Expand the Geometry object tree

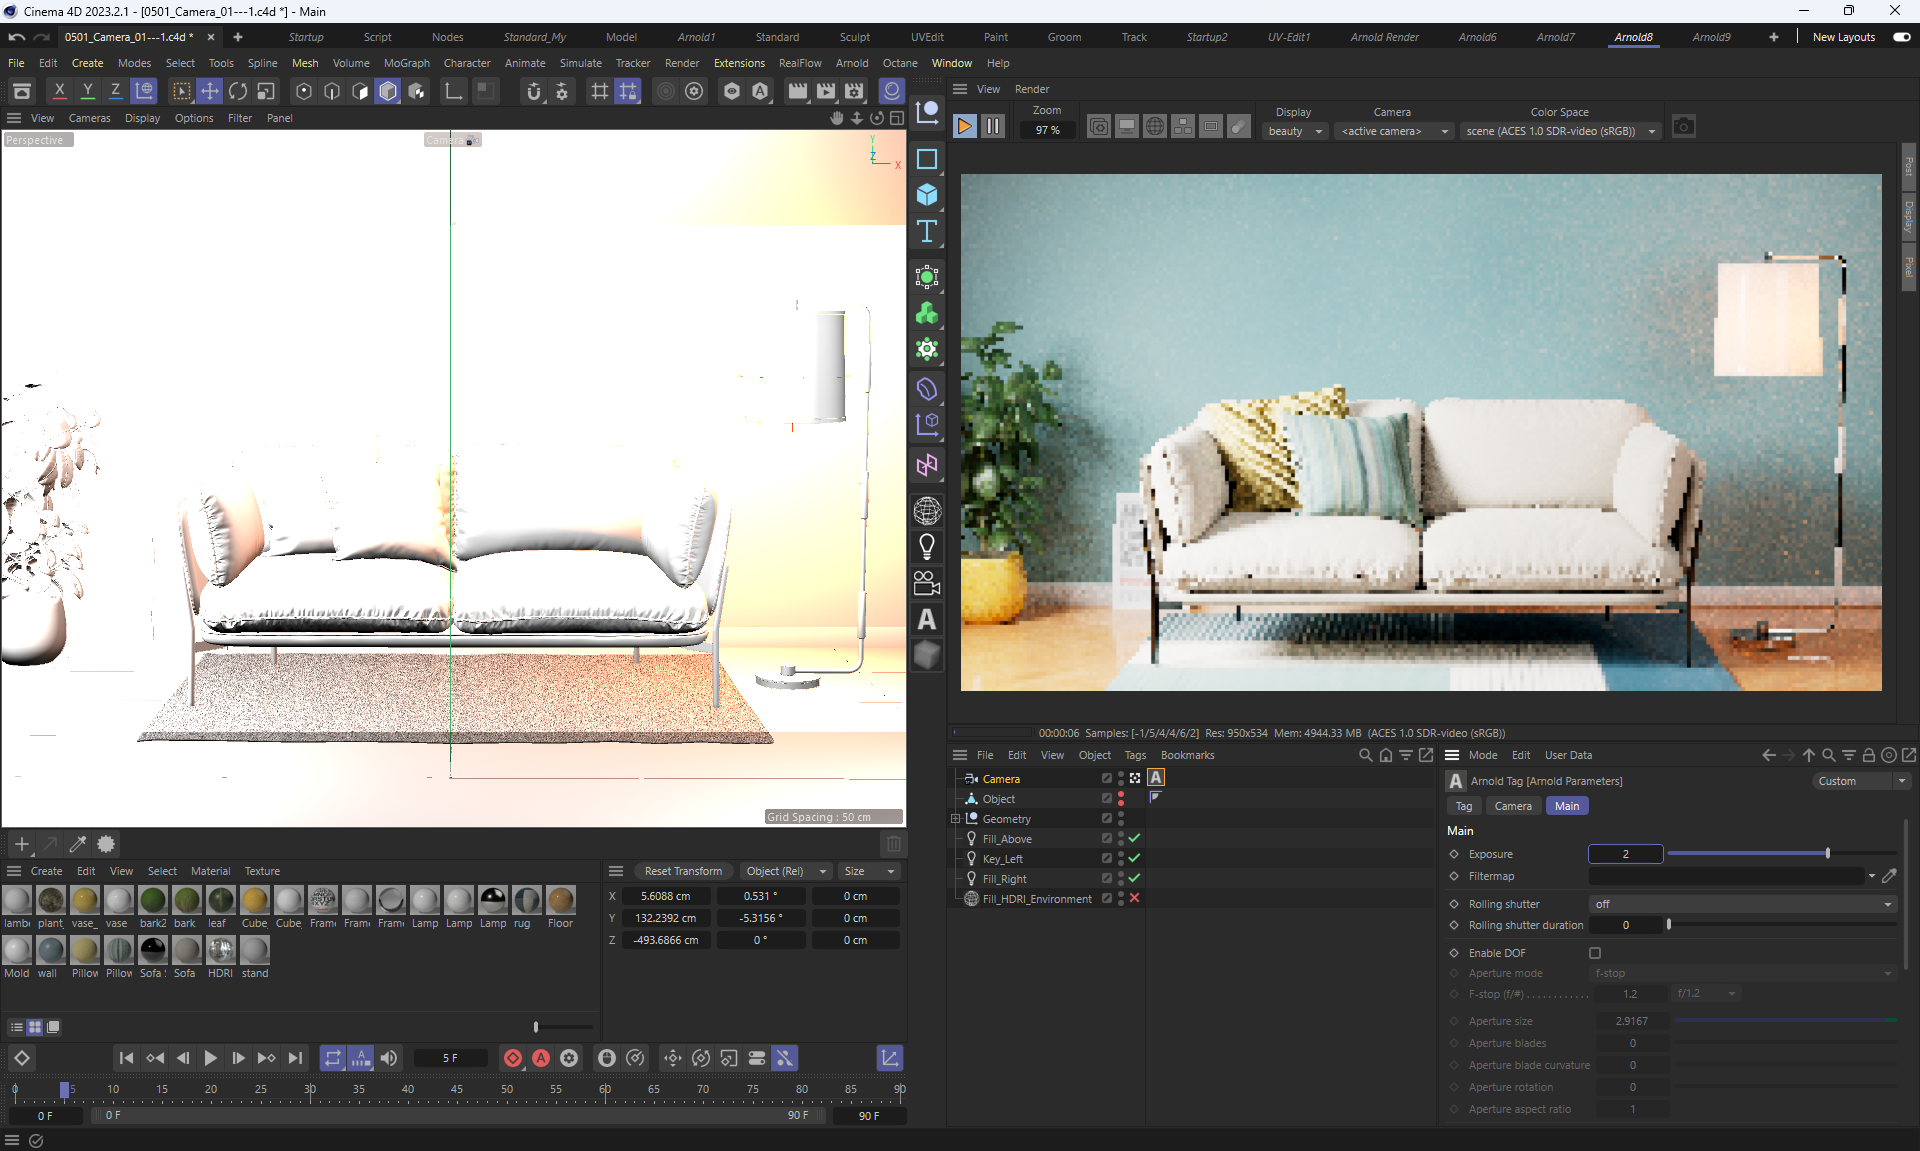pyautogui.click(x=956, y=818)
